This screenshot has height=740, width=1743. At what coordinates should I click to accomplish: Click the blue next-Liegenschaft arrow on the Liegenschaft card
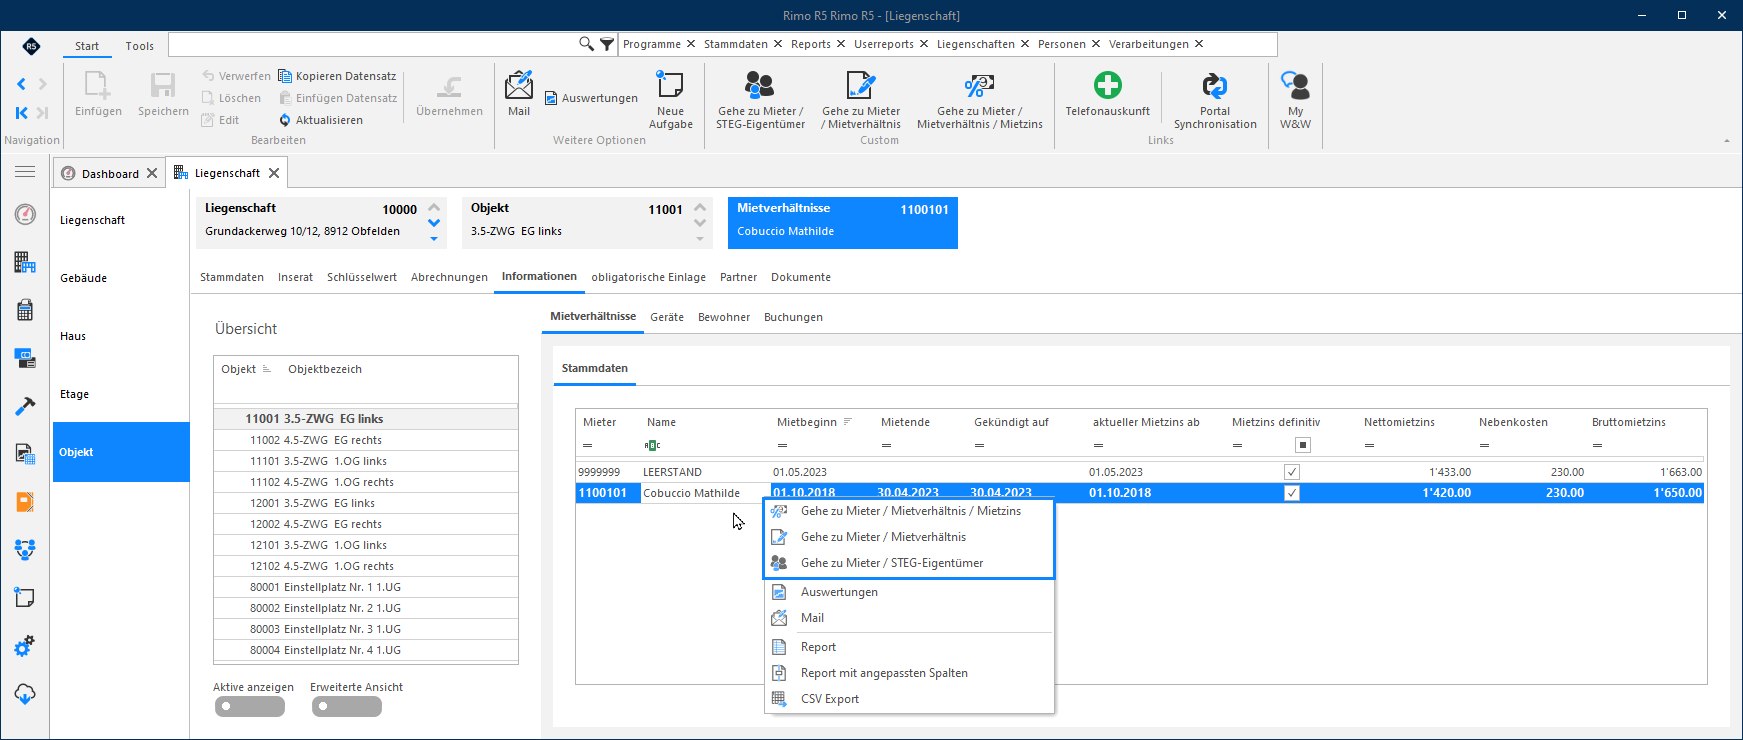[434, 223]
